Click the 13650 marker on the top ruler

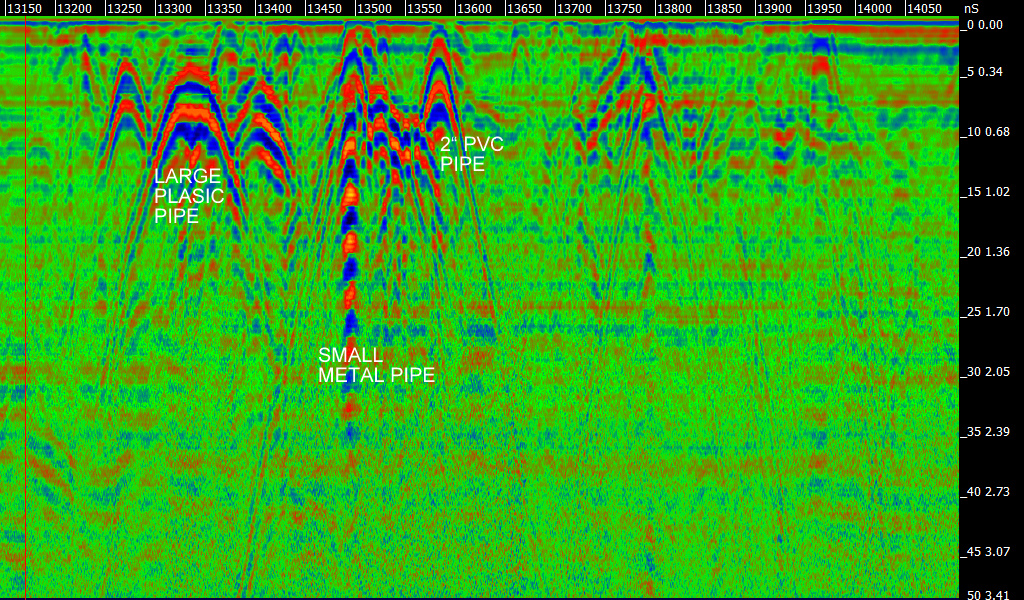click(x=524, y=8)
